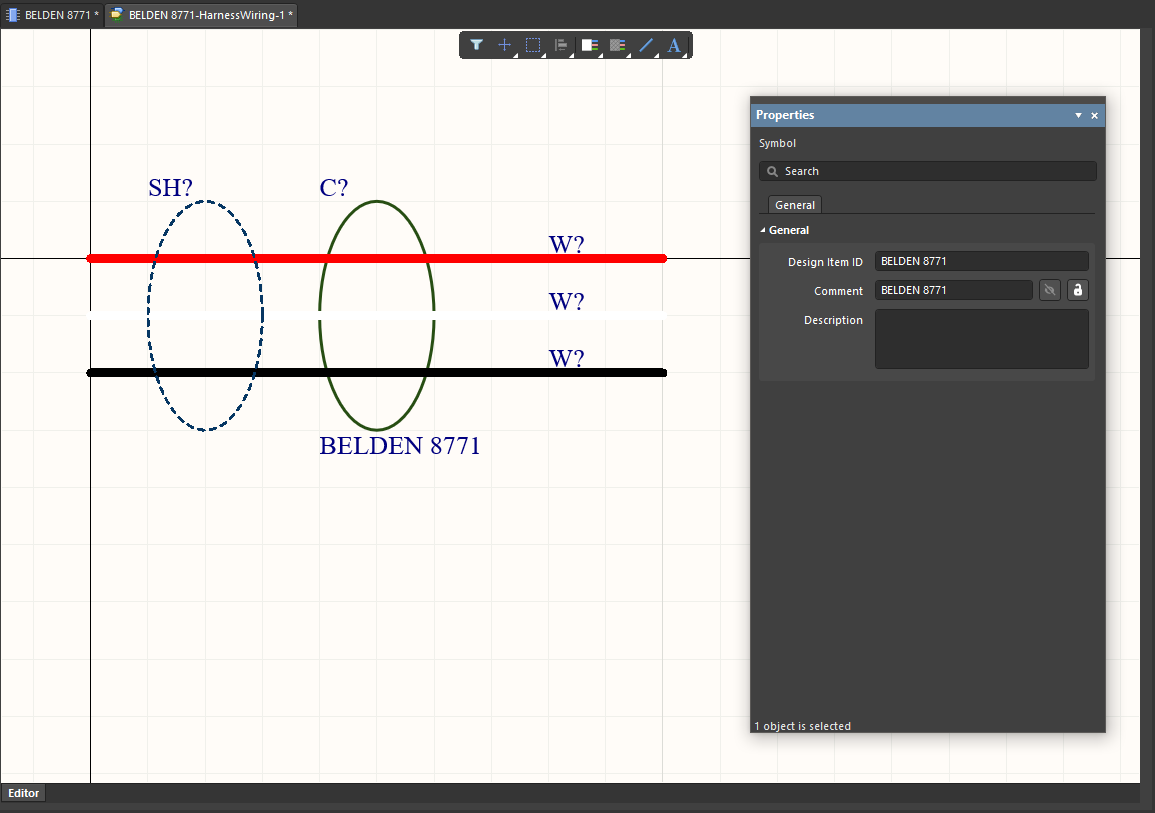
Task: Select the move tool with crosshair icon
Action: [x=504, y=45]
